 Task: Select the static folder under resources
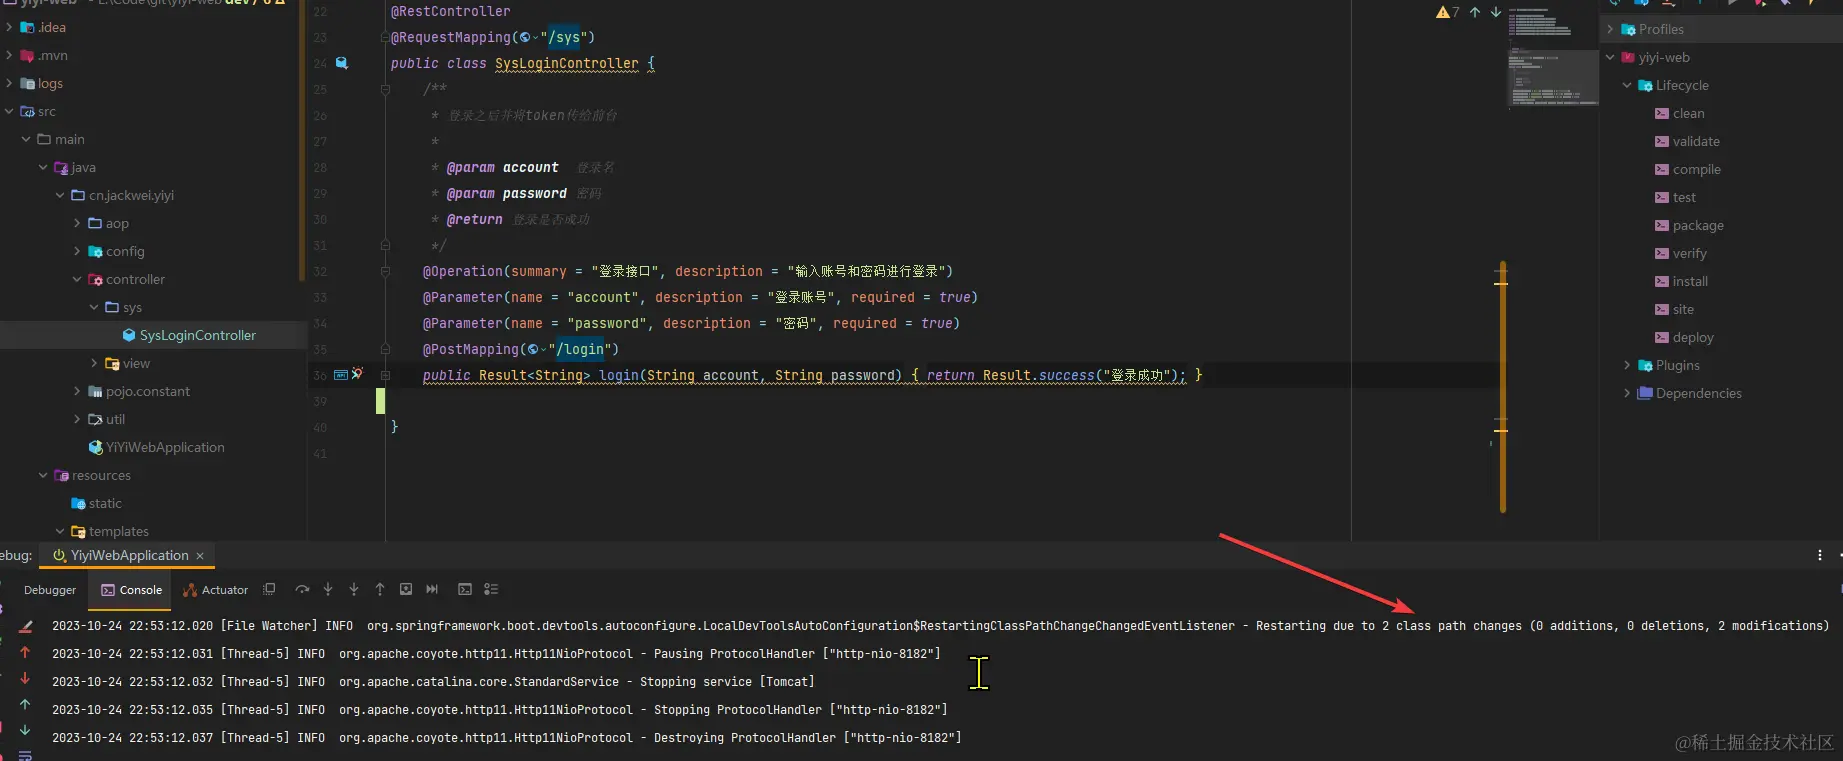pyautogui.click(x=96, y=503)
